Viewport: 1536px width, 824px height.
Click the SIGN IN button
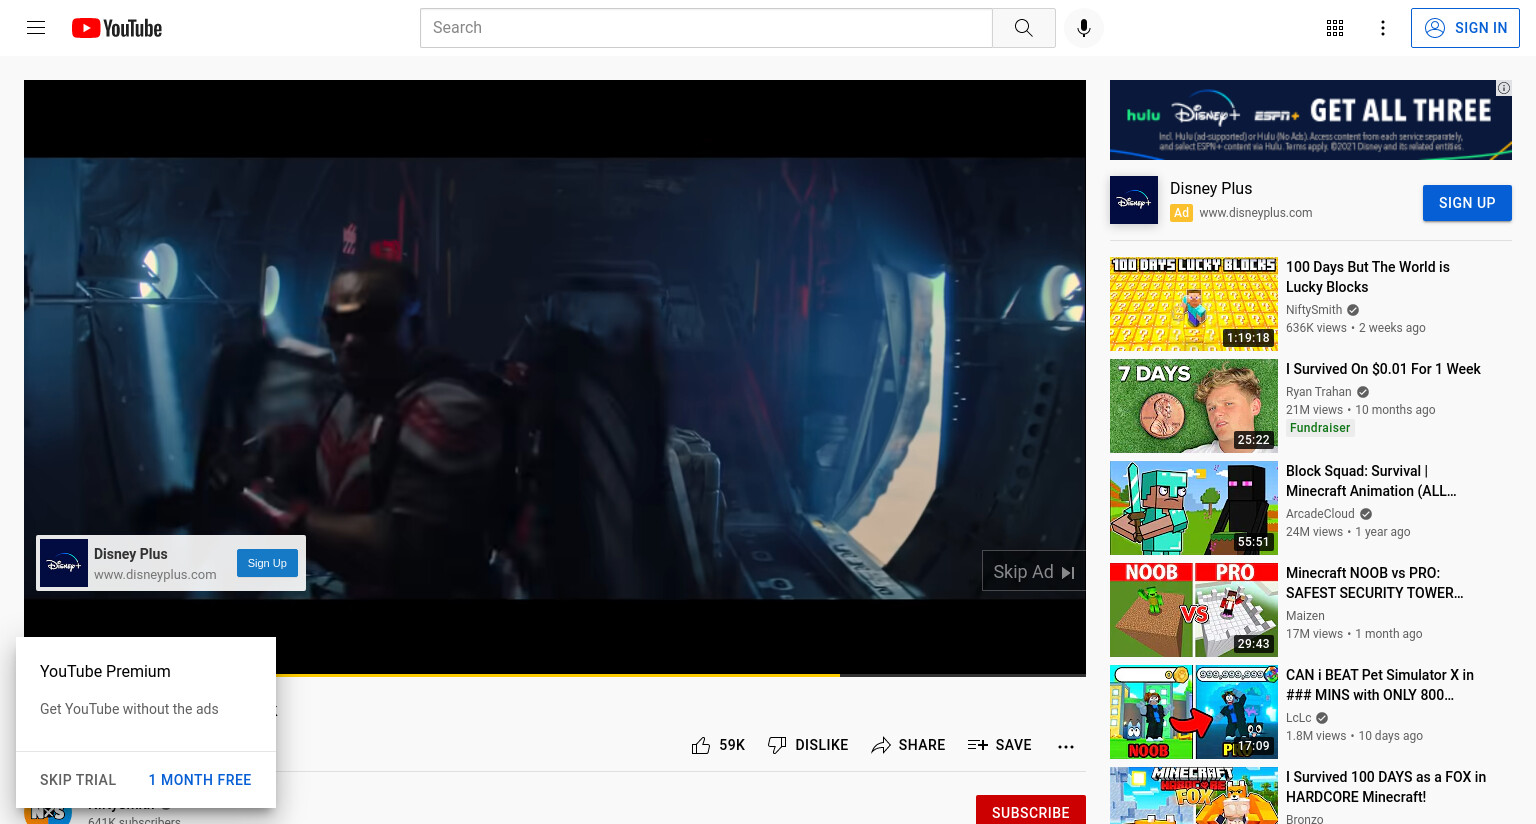(1465, 28)
